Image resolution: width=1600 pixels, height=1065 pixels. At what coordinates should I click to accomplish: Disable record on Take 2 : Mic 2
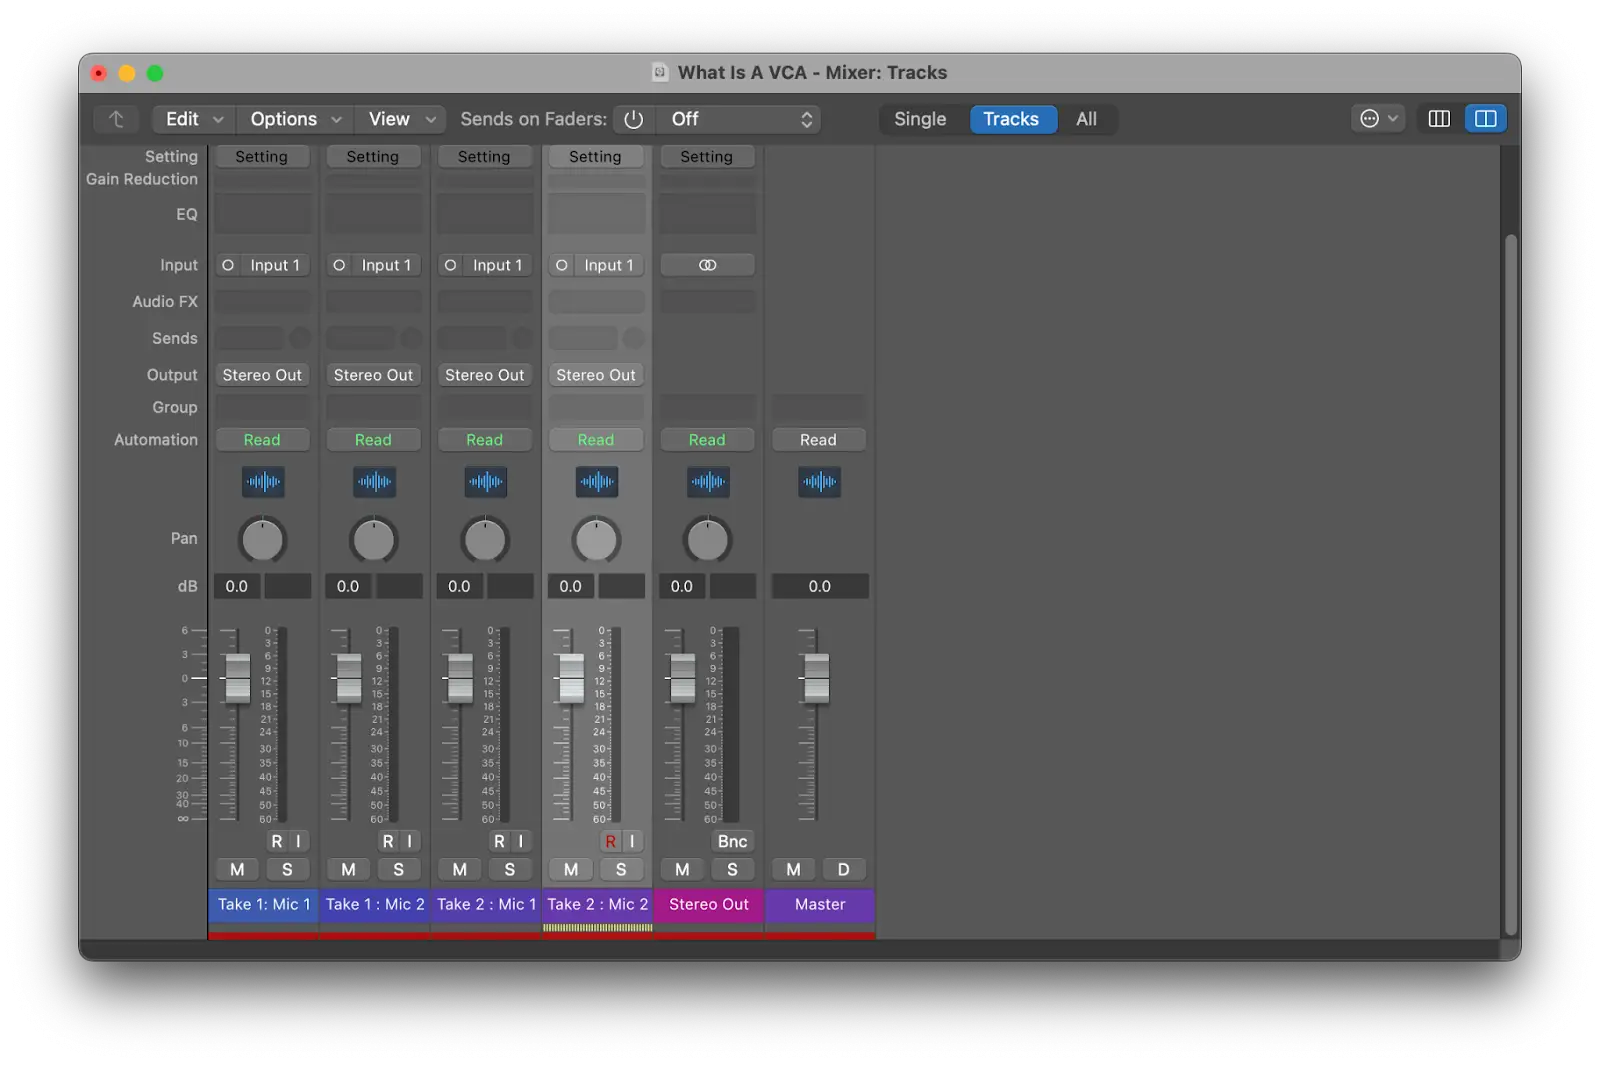610,841
